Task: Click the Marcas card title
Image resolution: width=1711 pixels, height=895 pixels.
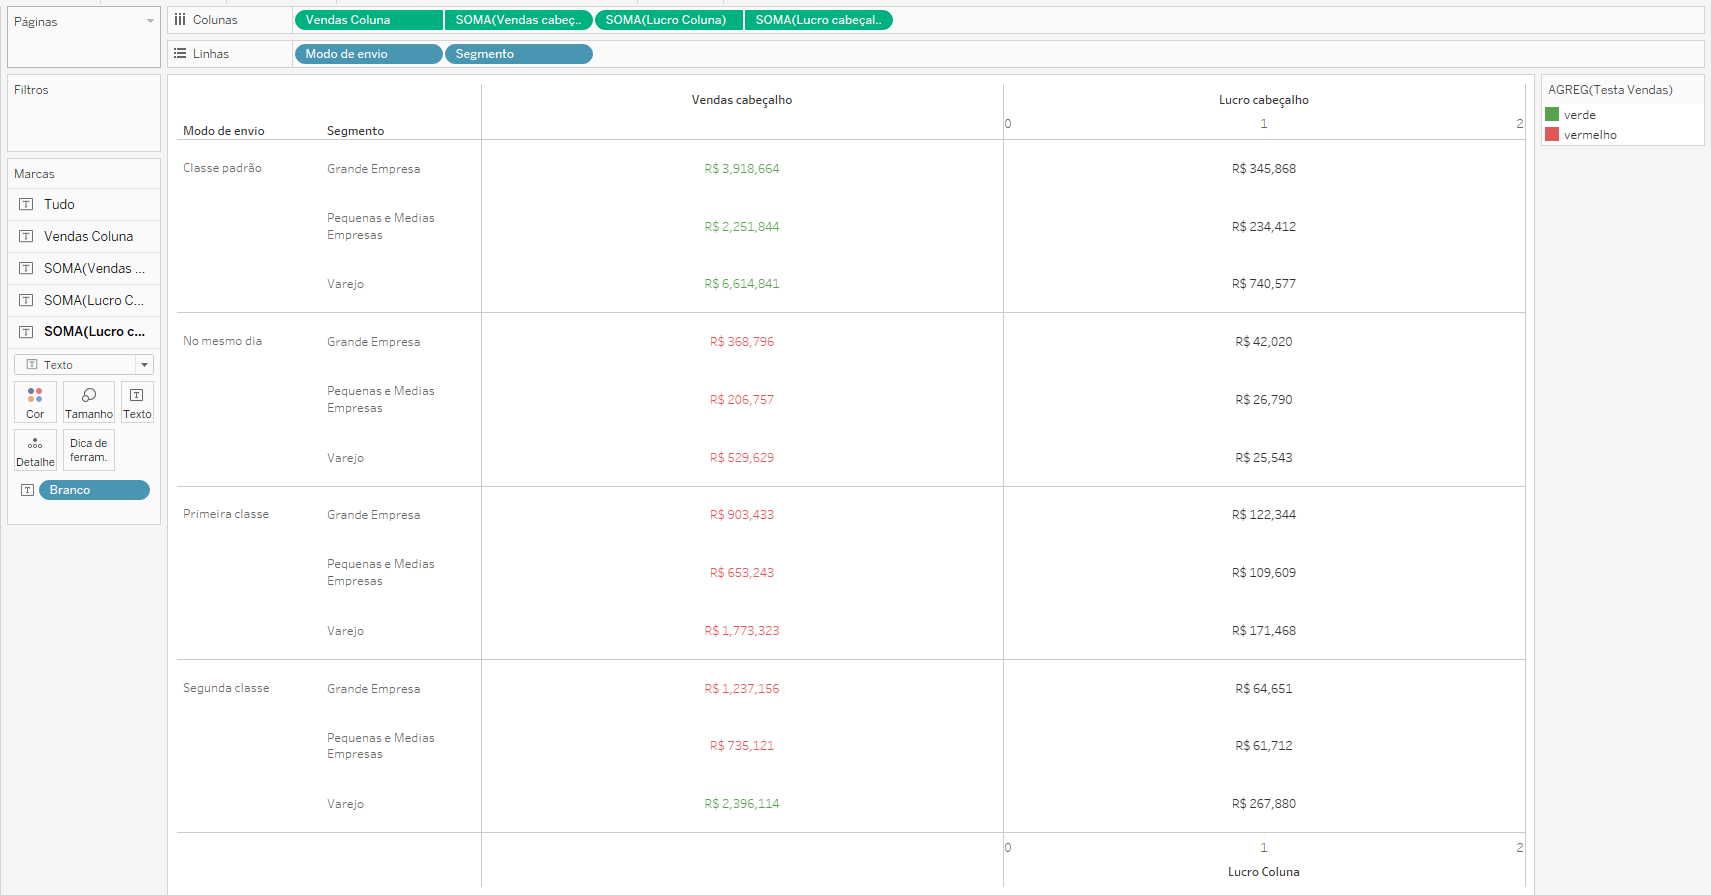Action: [34, 174]
